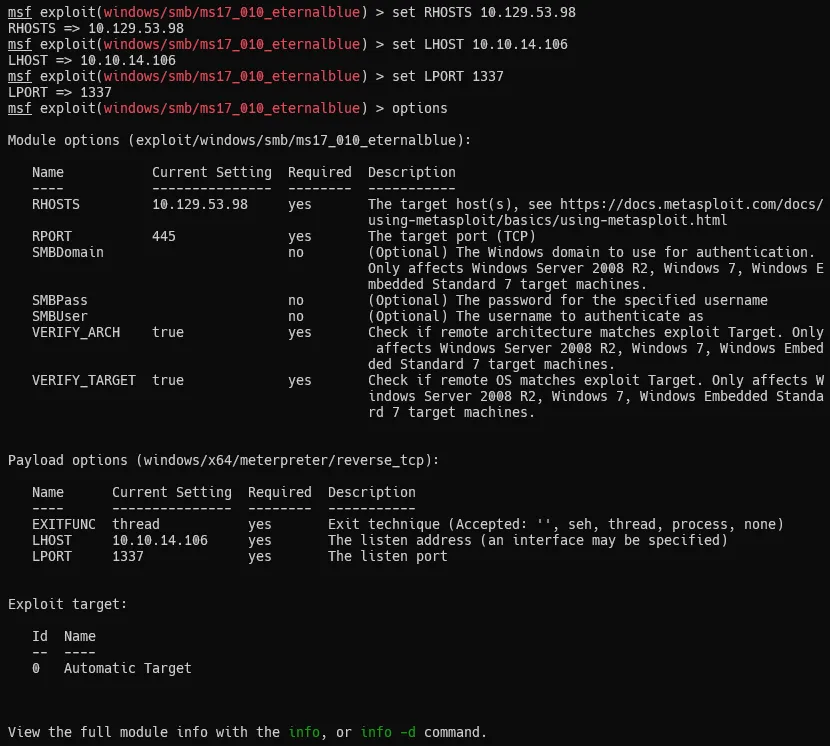
Task: Click the 'Module options' heading line
Action: pos(239,140)
